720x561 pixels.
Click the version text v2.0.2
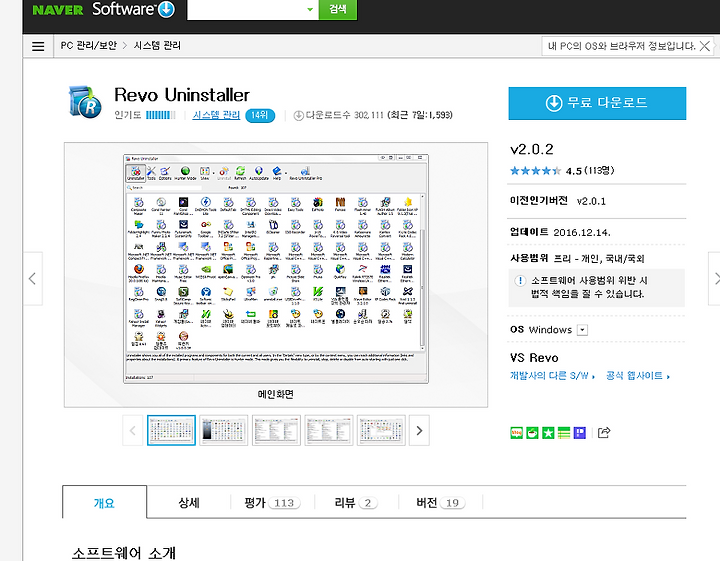(532, 149)
